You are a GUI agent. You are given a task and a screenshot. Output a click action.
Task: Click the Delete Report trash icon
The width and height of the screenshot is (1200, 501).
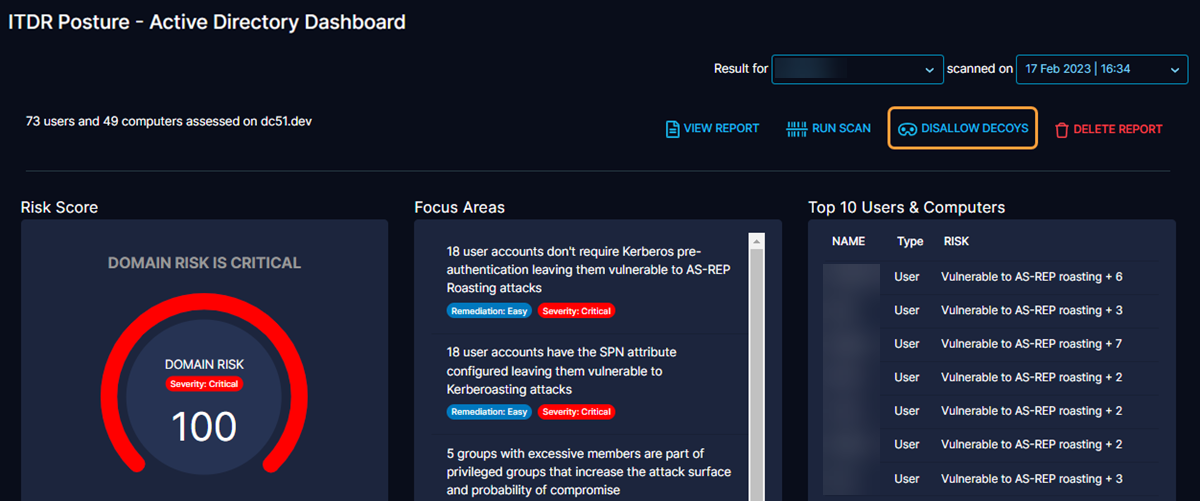click(x=1061, y=129)
